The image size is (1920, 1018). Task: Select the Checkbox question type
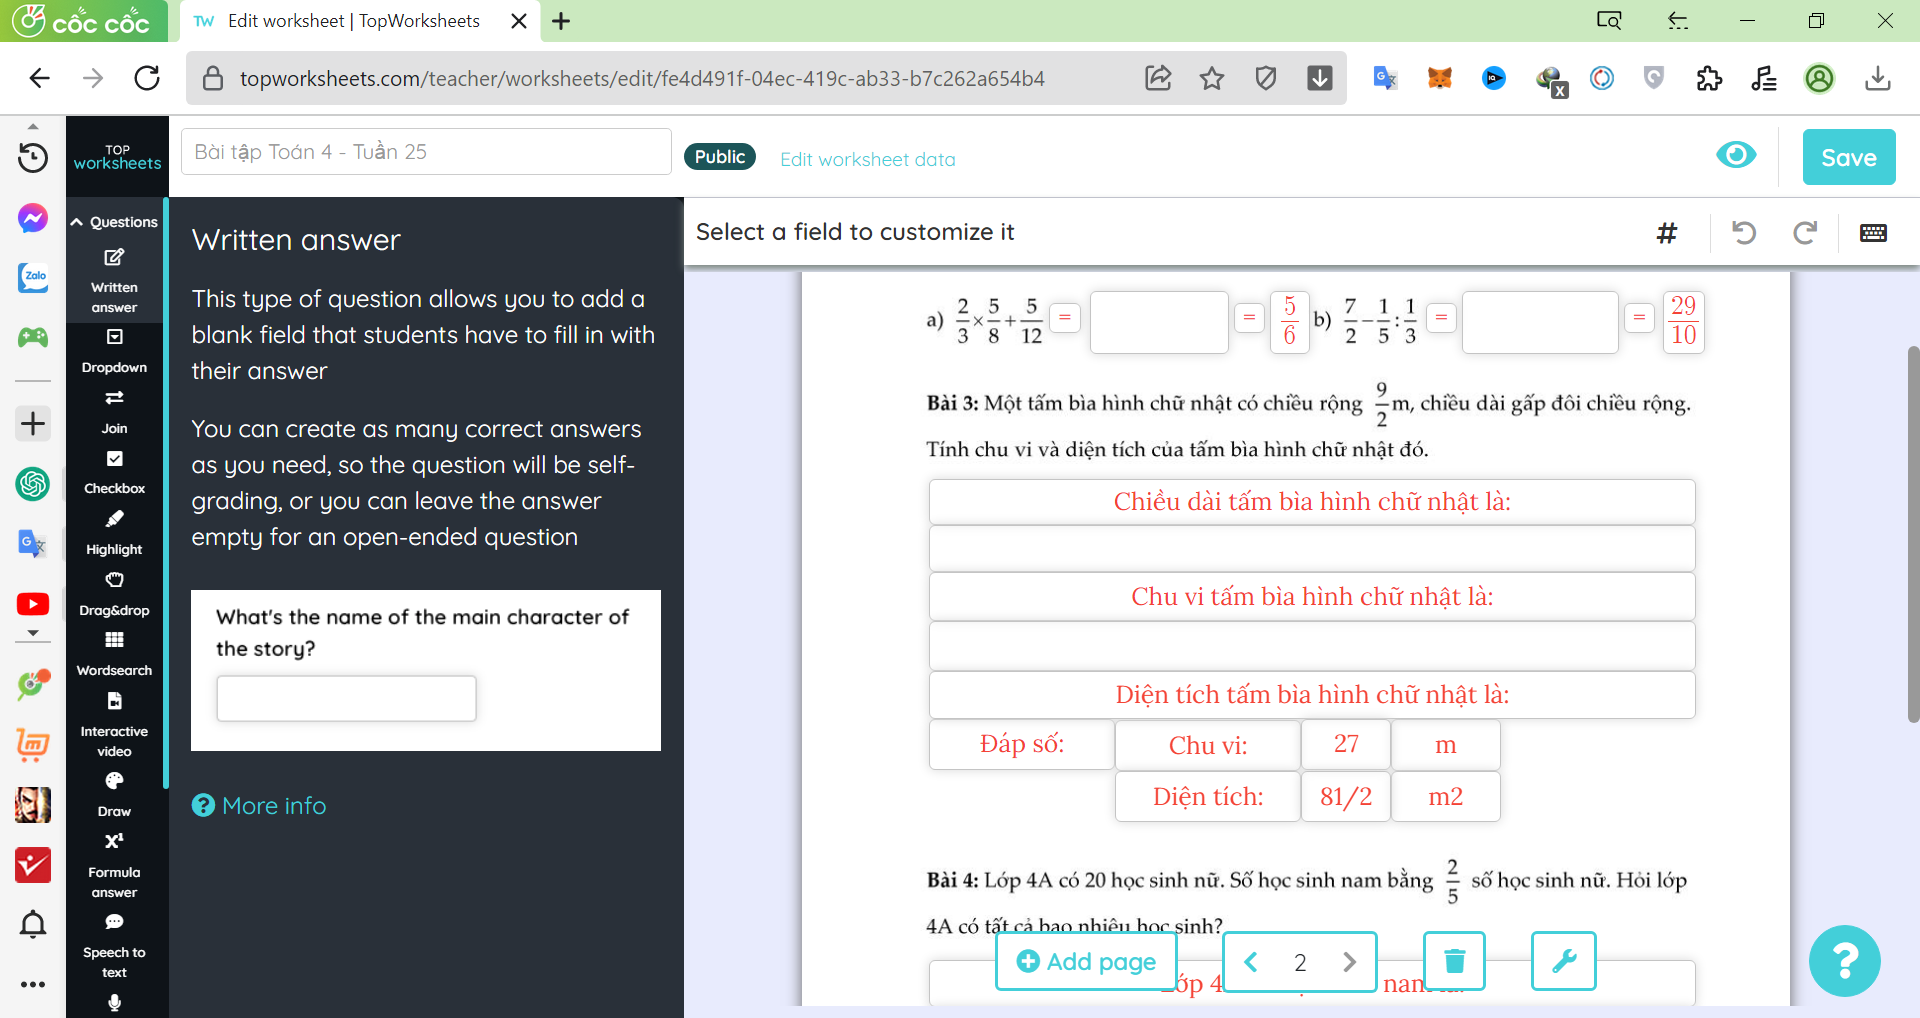(x=114, y=472)
